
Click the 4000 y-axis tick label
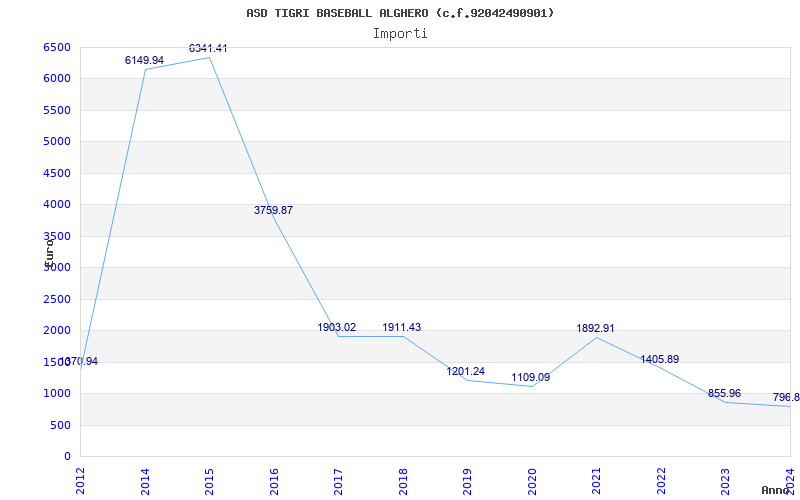(x=57, y=205)
